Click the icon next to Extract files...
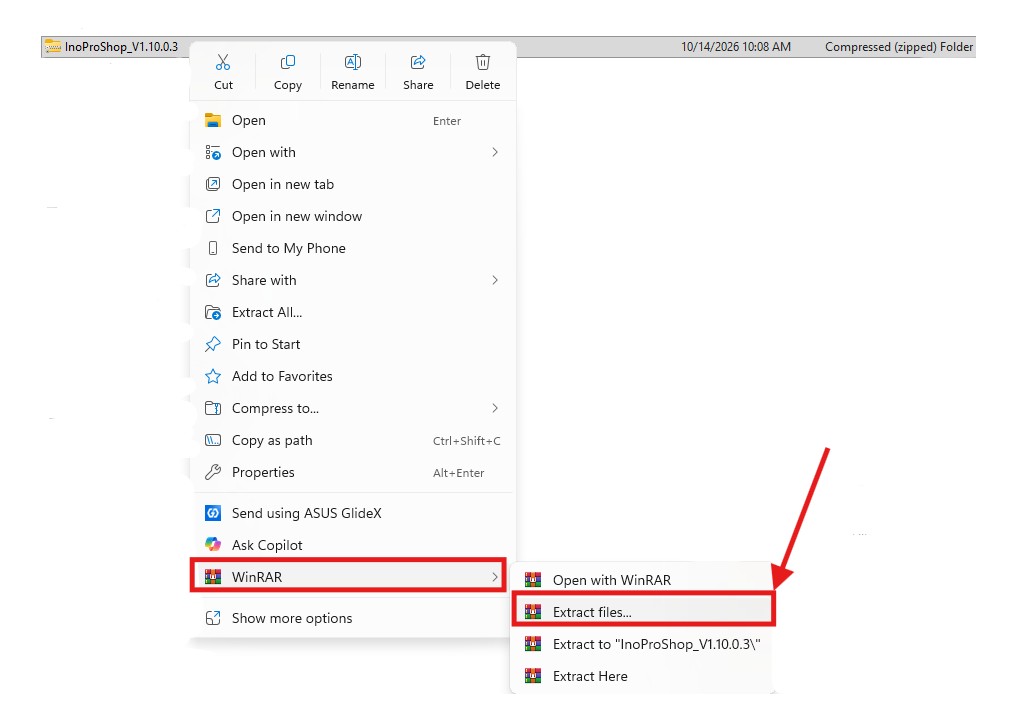 tap(533, 611)
